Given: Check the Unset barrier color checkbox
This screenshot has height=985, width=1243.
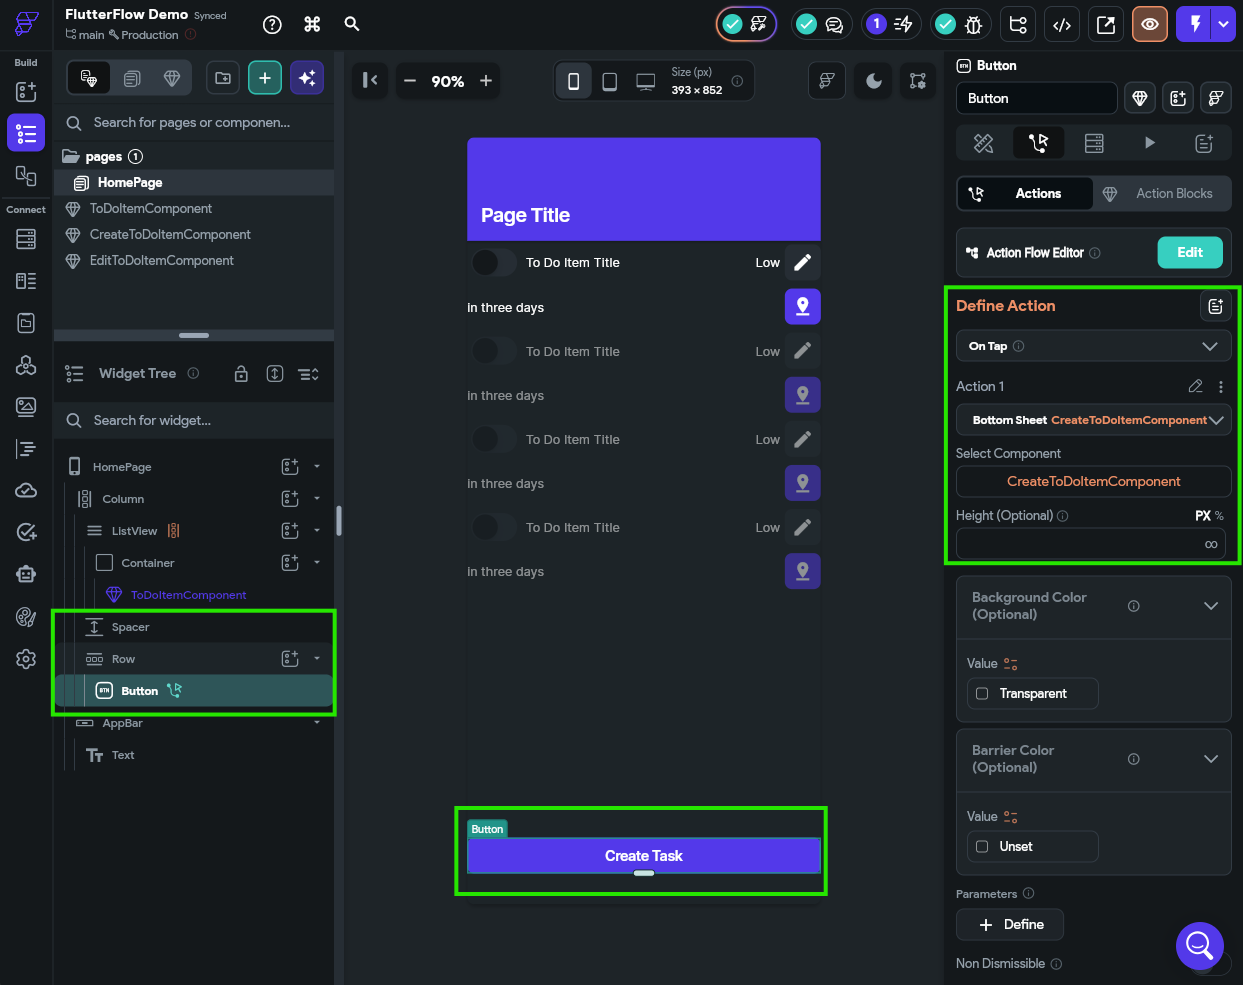Looking at the screenshot, I should [x=982, y=846].
